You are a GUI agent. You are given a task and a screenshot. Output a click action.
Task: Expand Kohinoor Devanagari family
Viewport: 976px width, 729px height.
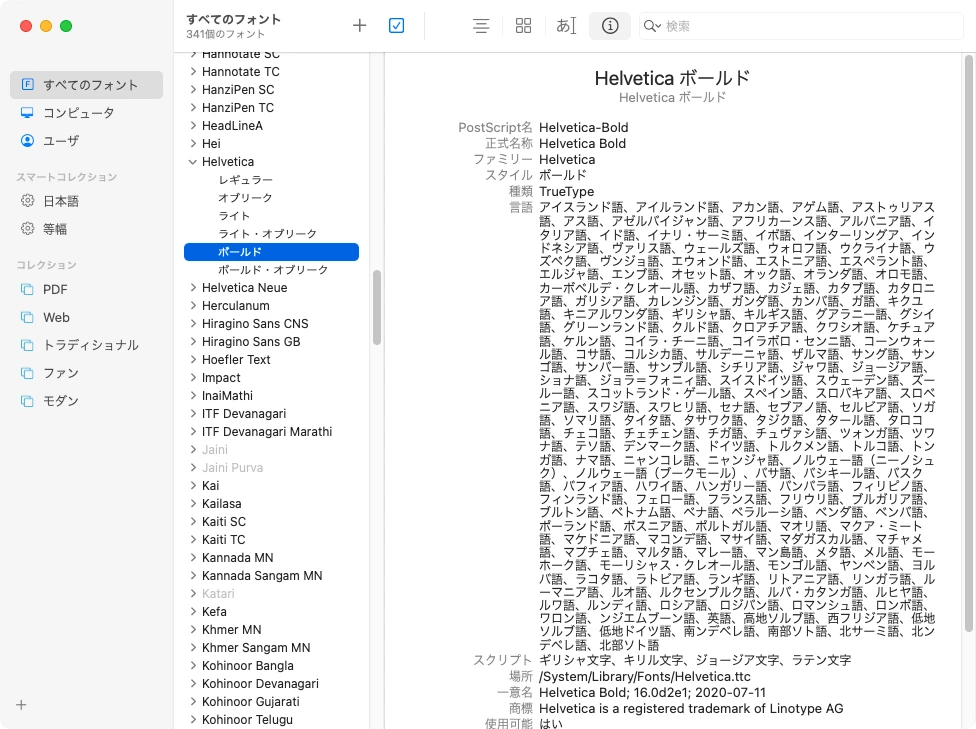coord(193,684)
